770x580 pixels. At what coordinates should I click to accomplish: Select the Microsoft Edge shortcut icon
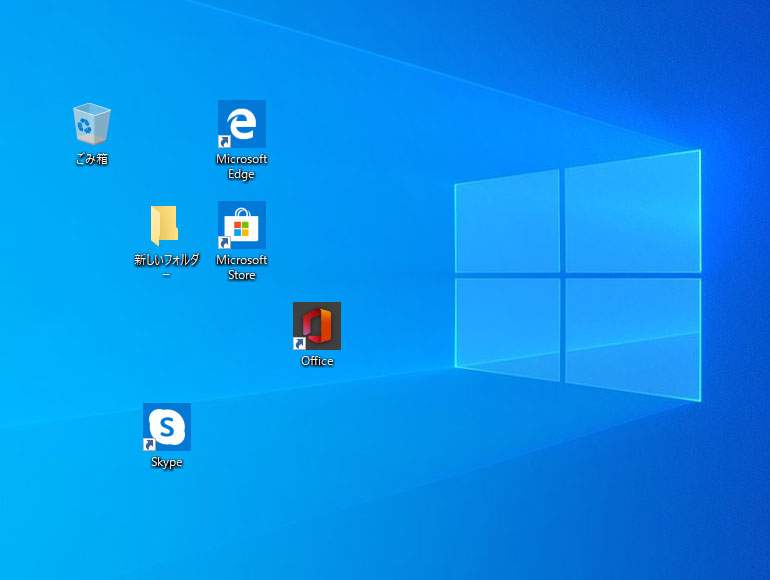pyautogui.click(x=242, y=124)
